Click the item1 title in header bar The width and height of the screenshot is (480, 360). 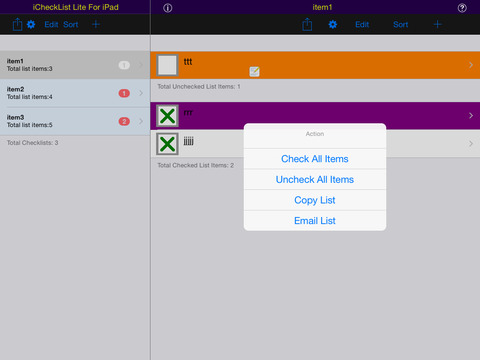(322, 7)
